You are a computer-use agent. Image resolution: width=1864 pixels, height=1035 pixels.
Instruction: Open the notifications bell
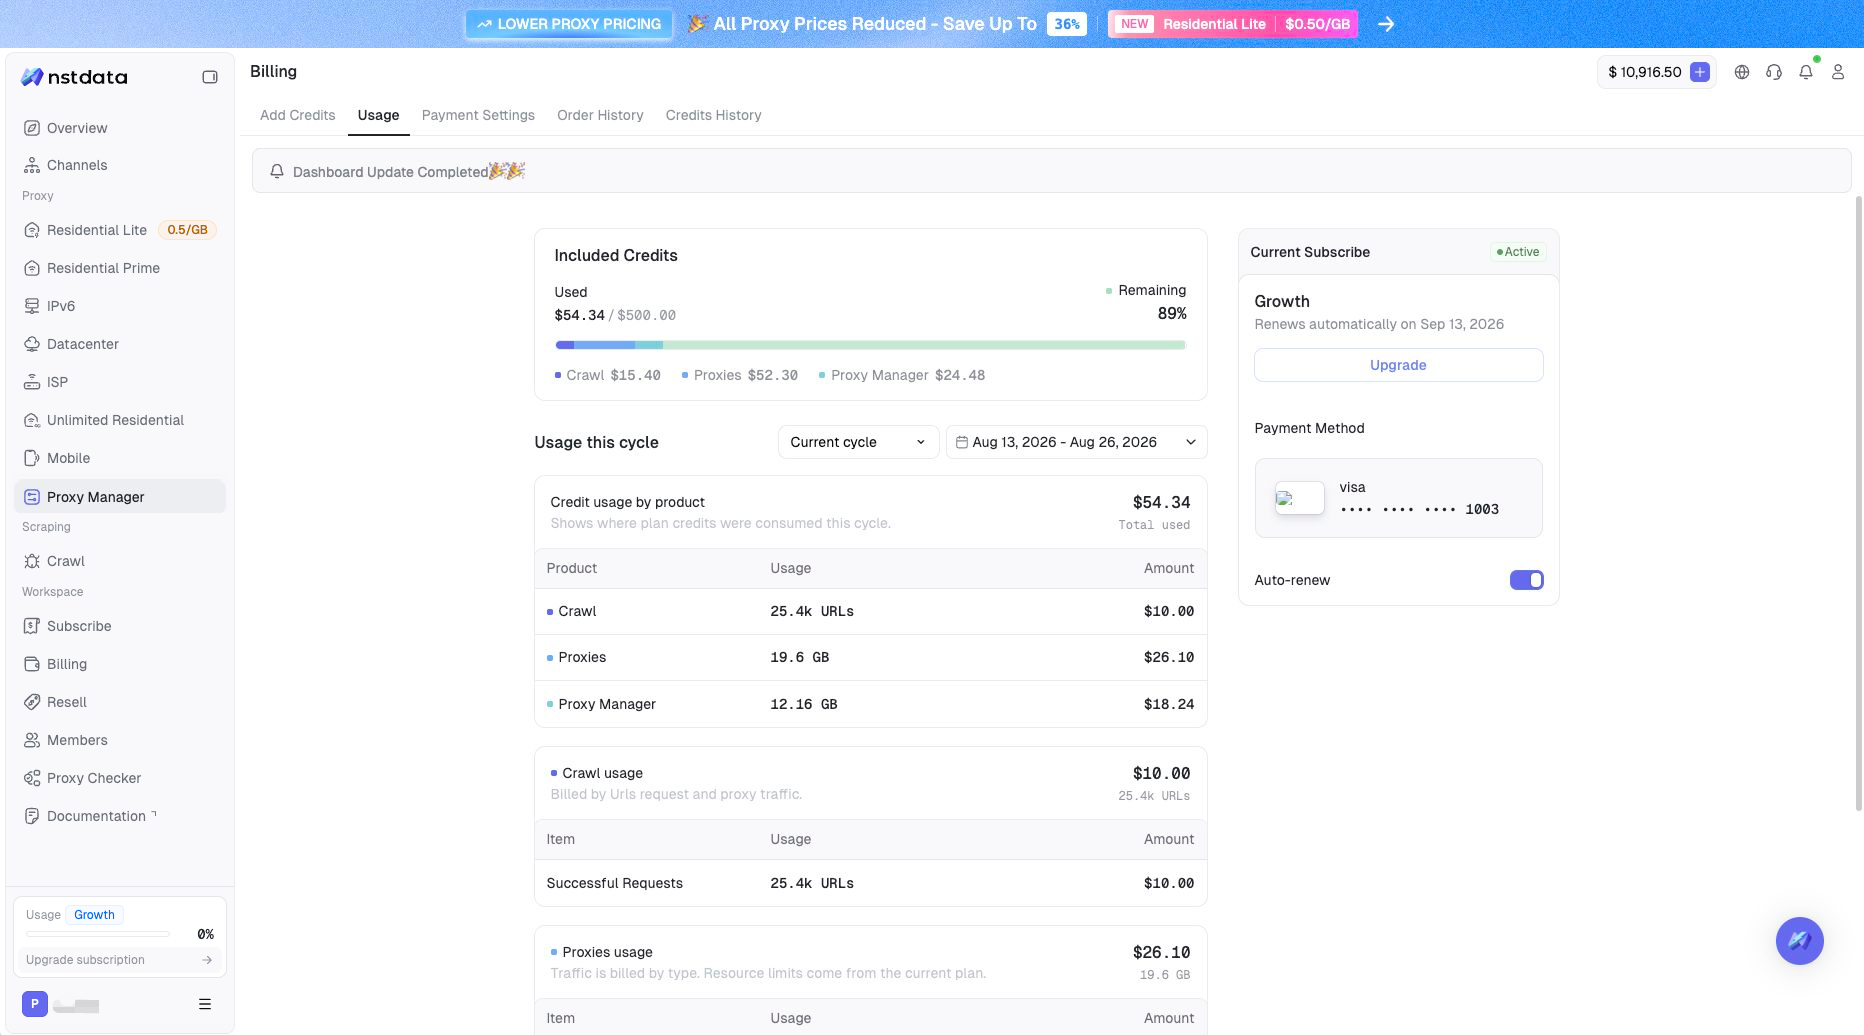[1806, 72]
